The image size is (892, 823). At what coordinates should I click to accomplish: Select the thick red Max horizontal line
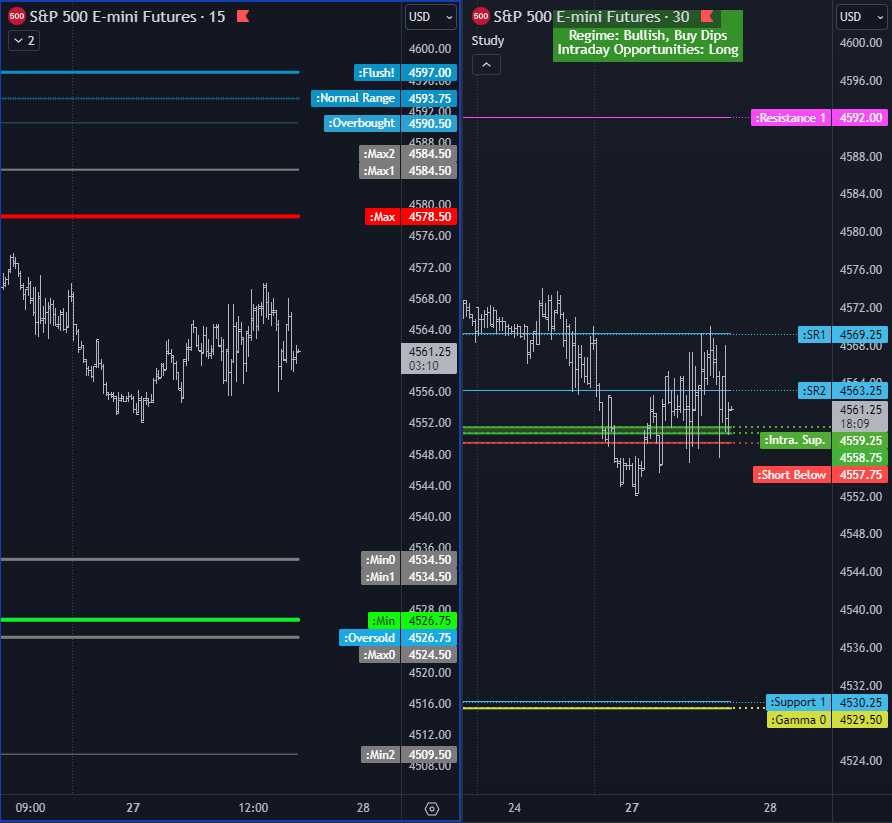tap(150, 216)
